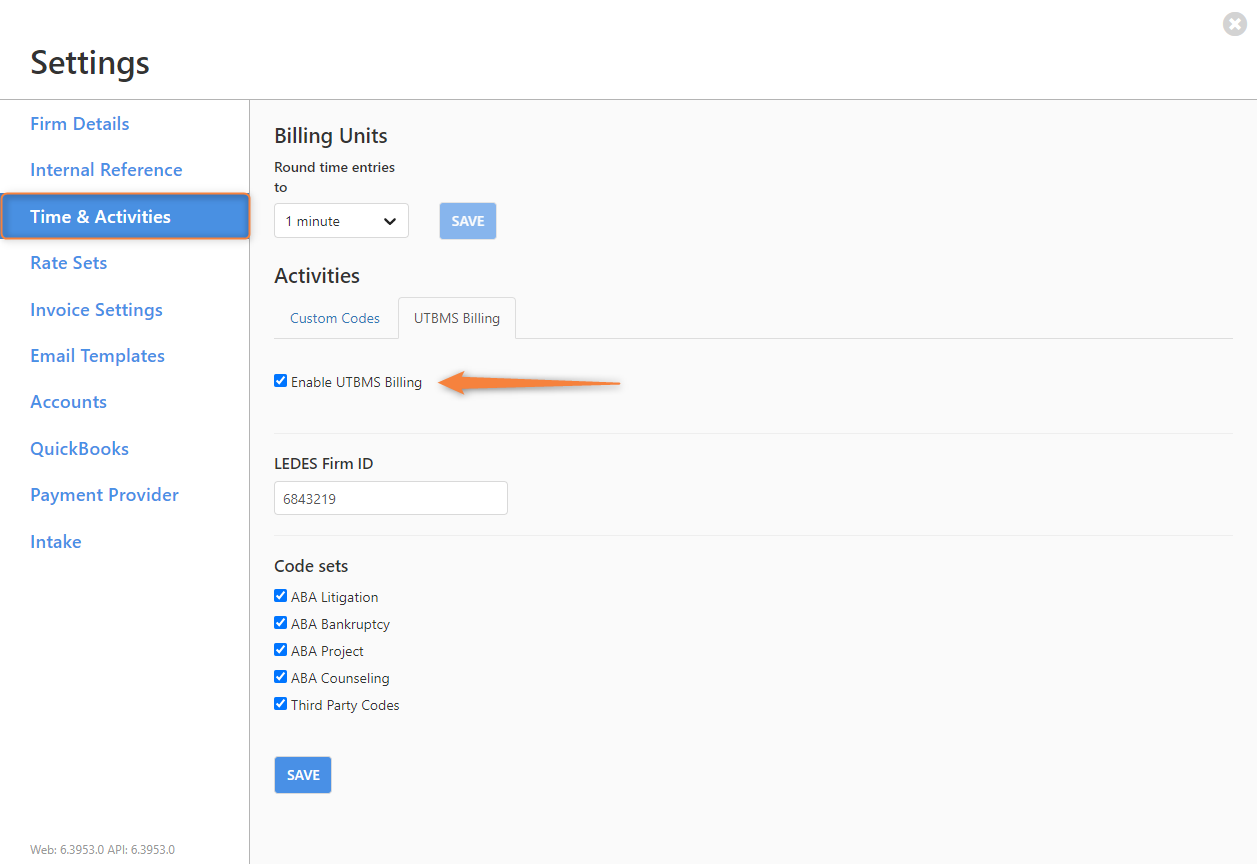
Task: Open the round time entries dropdown
Action: pos(341,220)
